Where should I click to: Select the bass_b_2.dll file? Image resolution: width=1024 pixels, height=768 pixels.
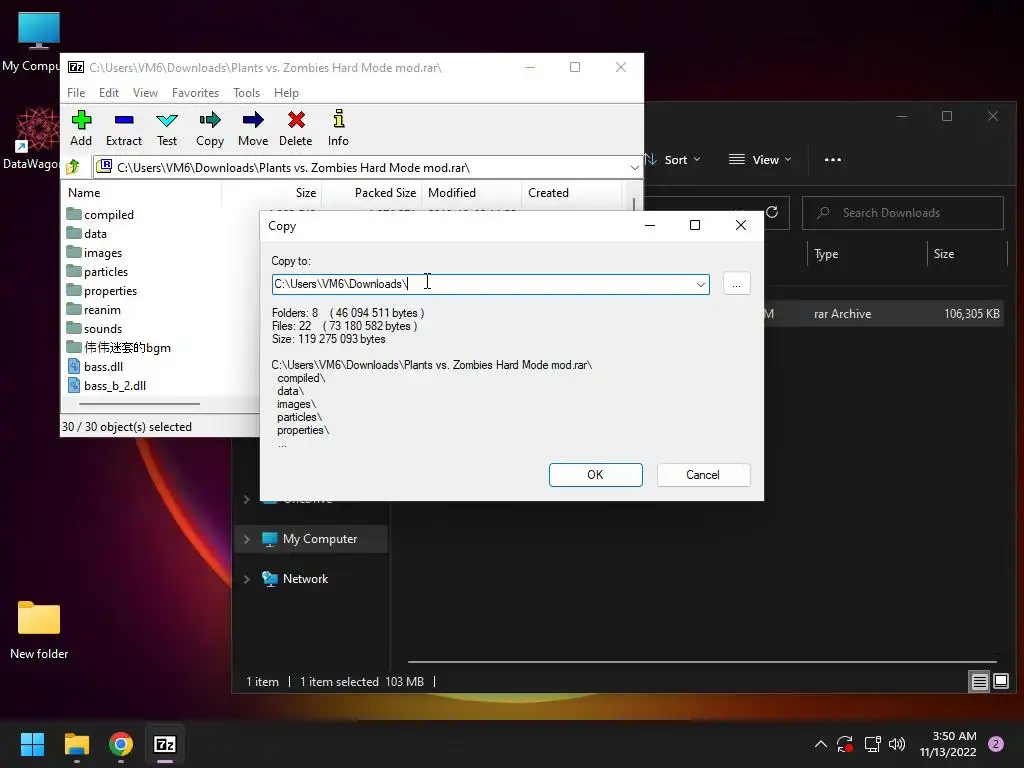coord(107,385)
